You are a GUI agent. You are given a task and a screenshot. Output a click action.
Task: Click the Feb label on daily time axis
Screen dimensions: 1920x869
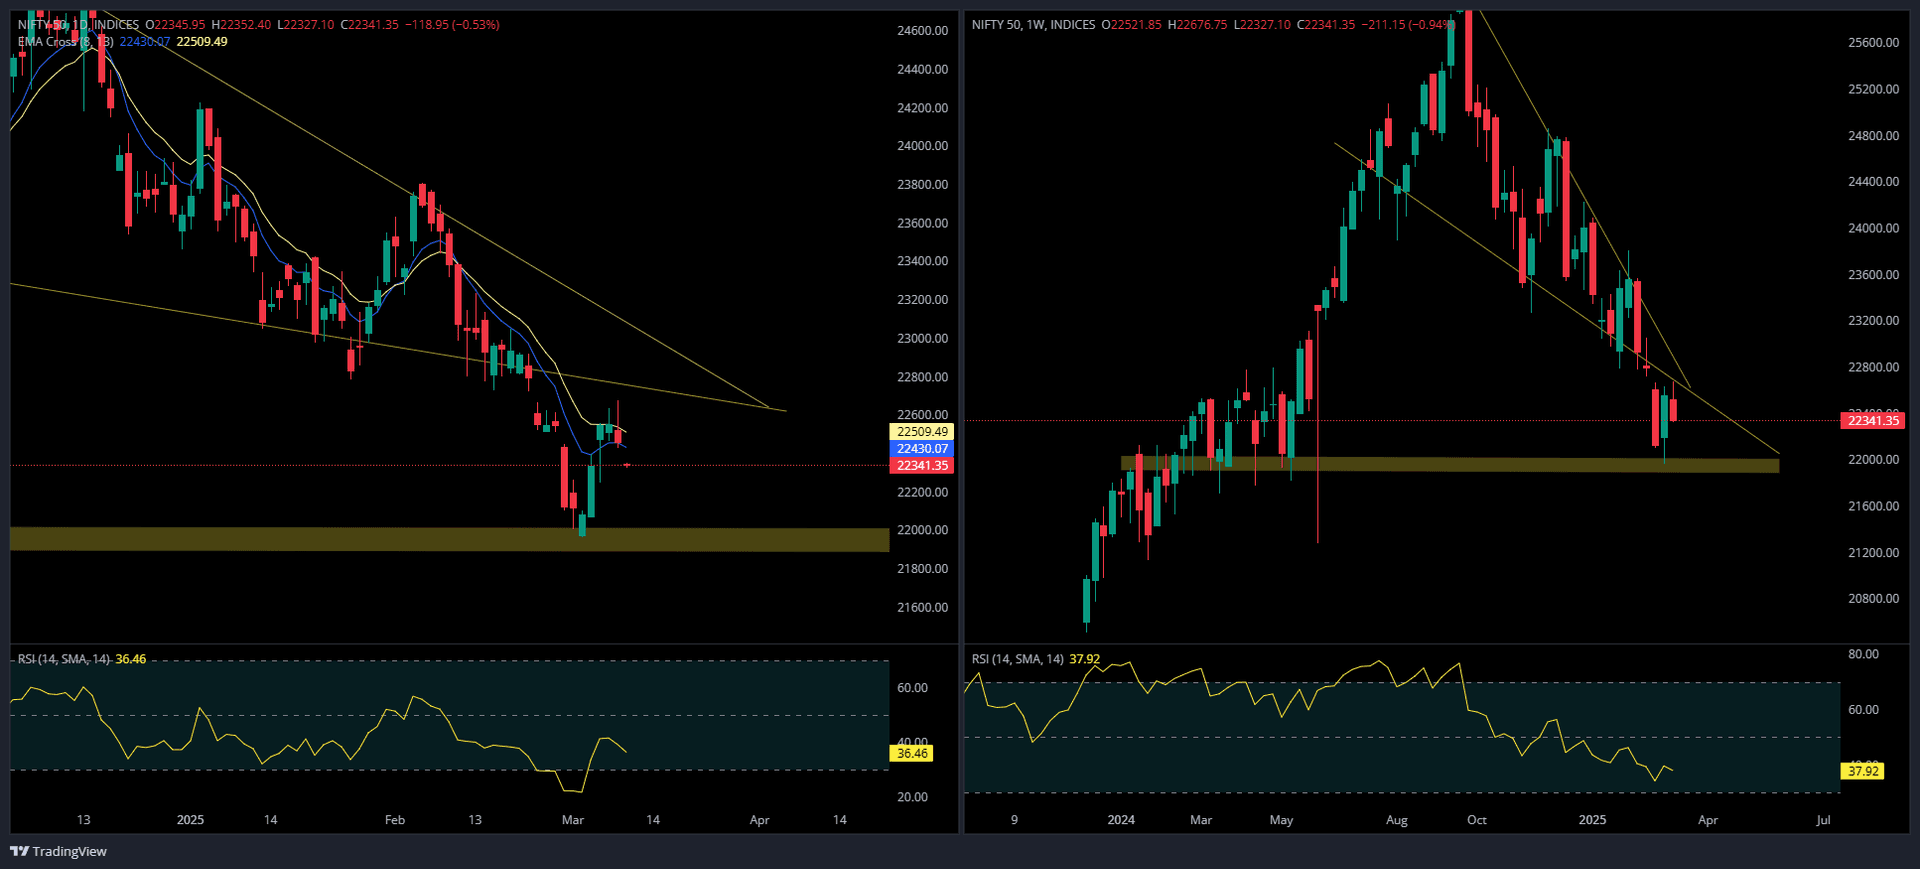click(395, 820)
